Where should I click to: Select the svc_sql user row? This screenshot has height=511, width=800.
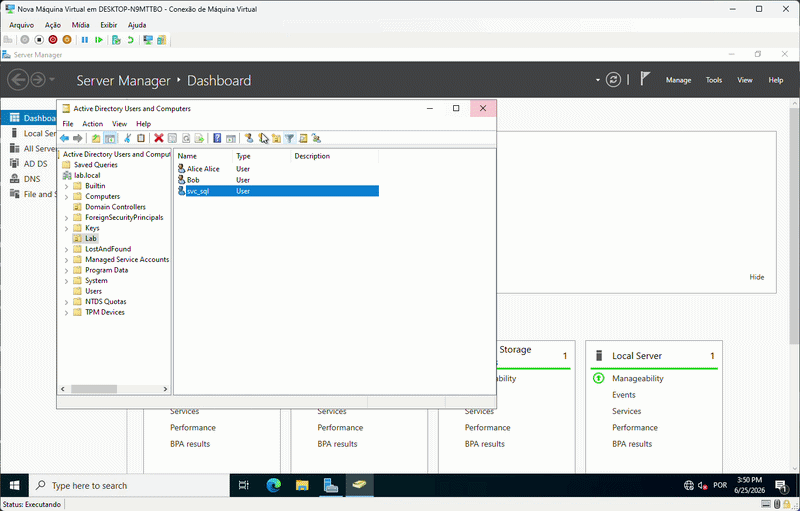(x=278, y=191)
